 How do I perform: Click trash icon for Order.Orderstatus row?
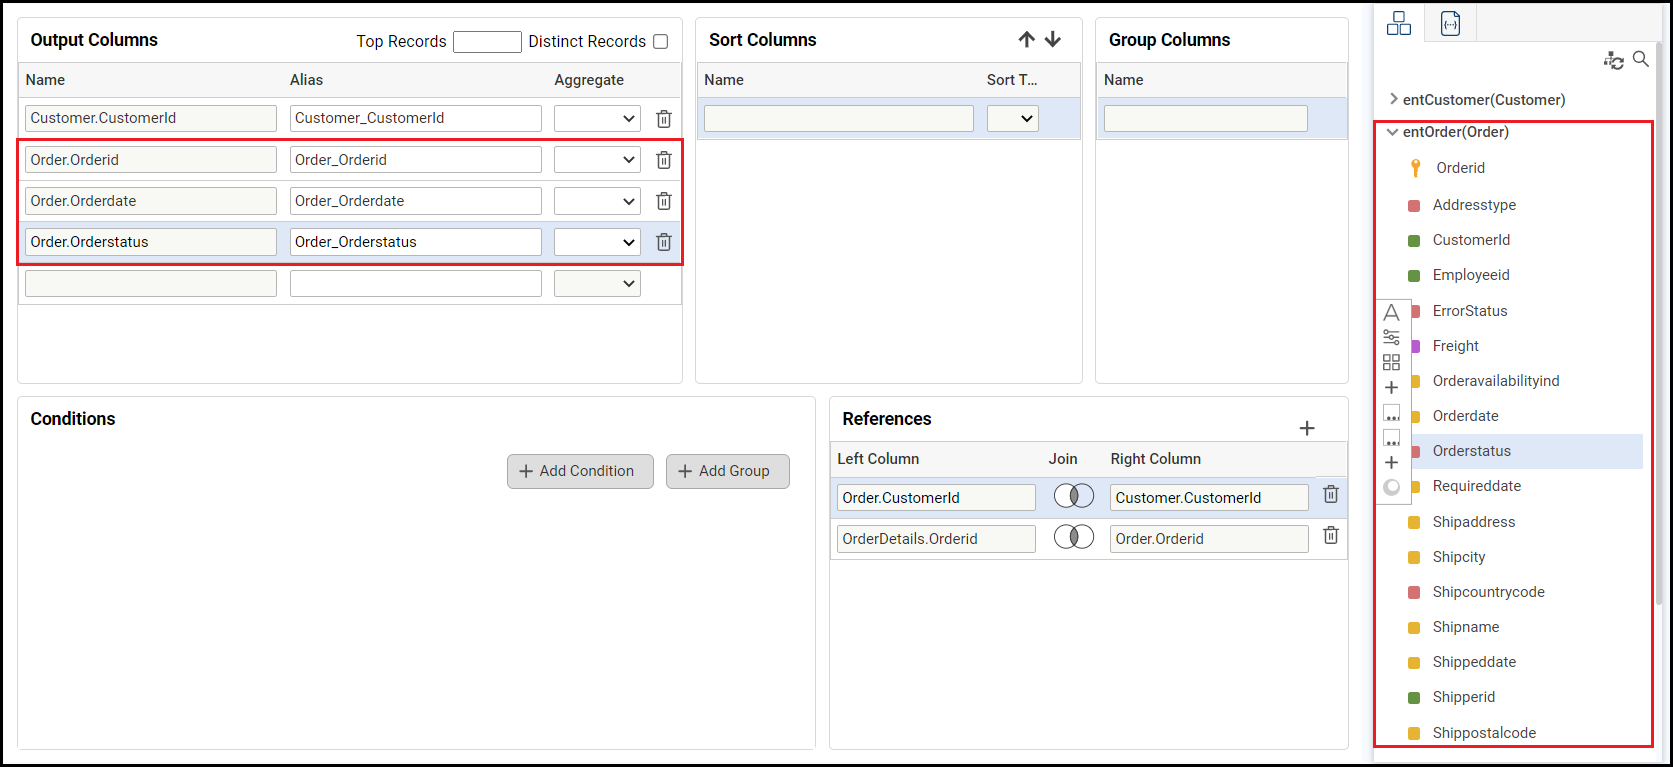click(663, 242)
